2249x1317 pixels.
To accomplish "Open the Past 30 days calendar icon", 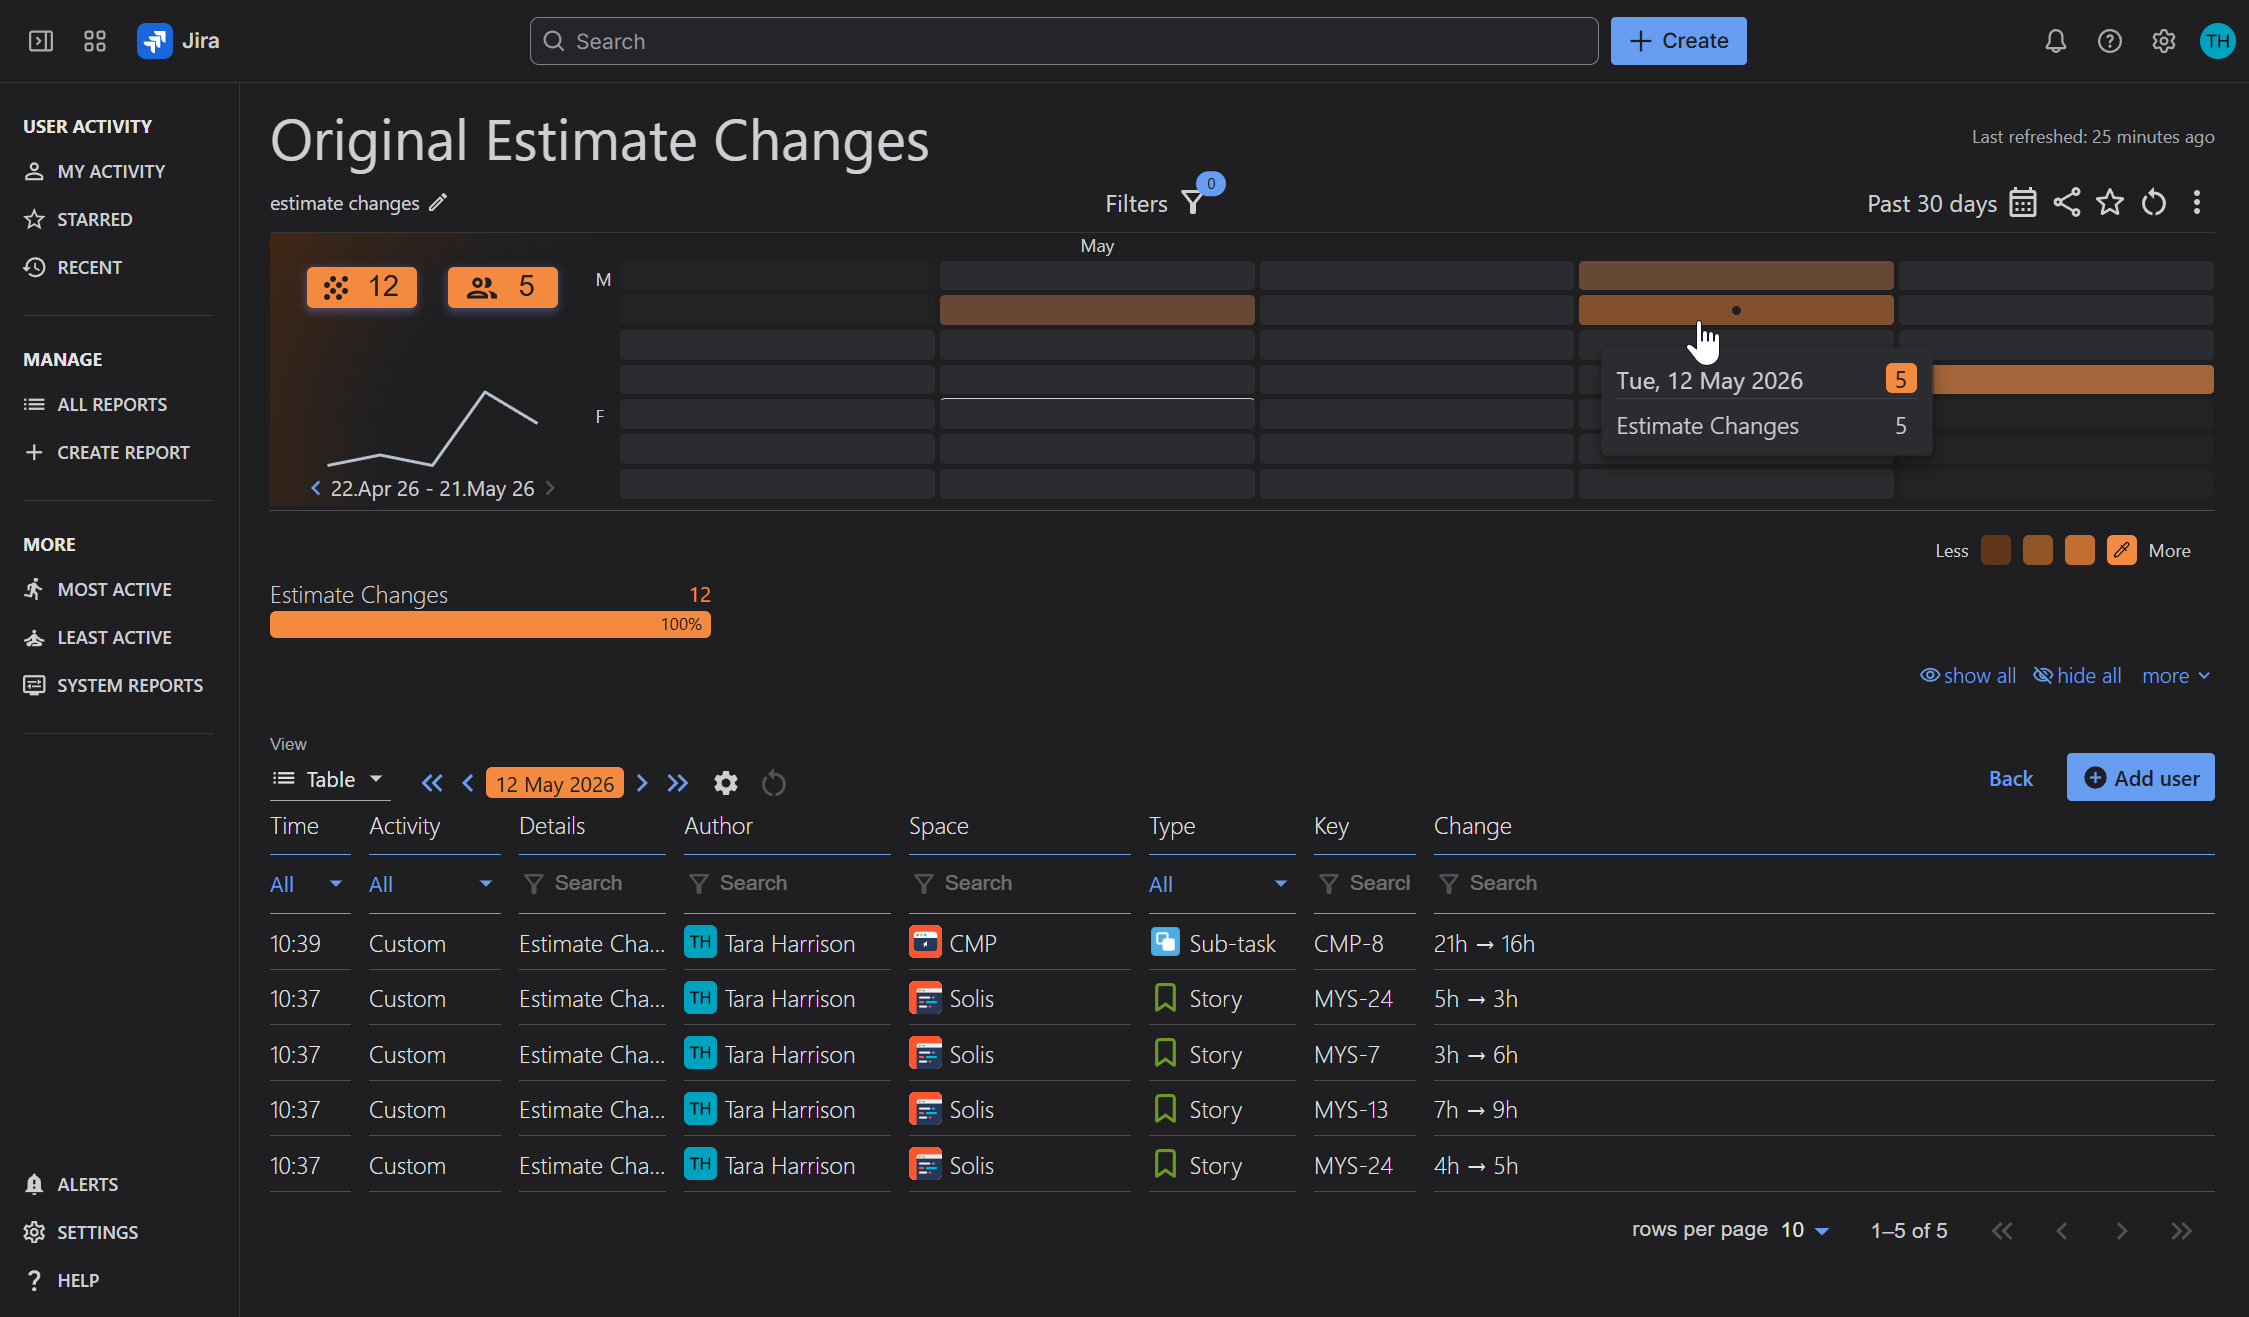I will (x=2023, y=203).
